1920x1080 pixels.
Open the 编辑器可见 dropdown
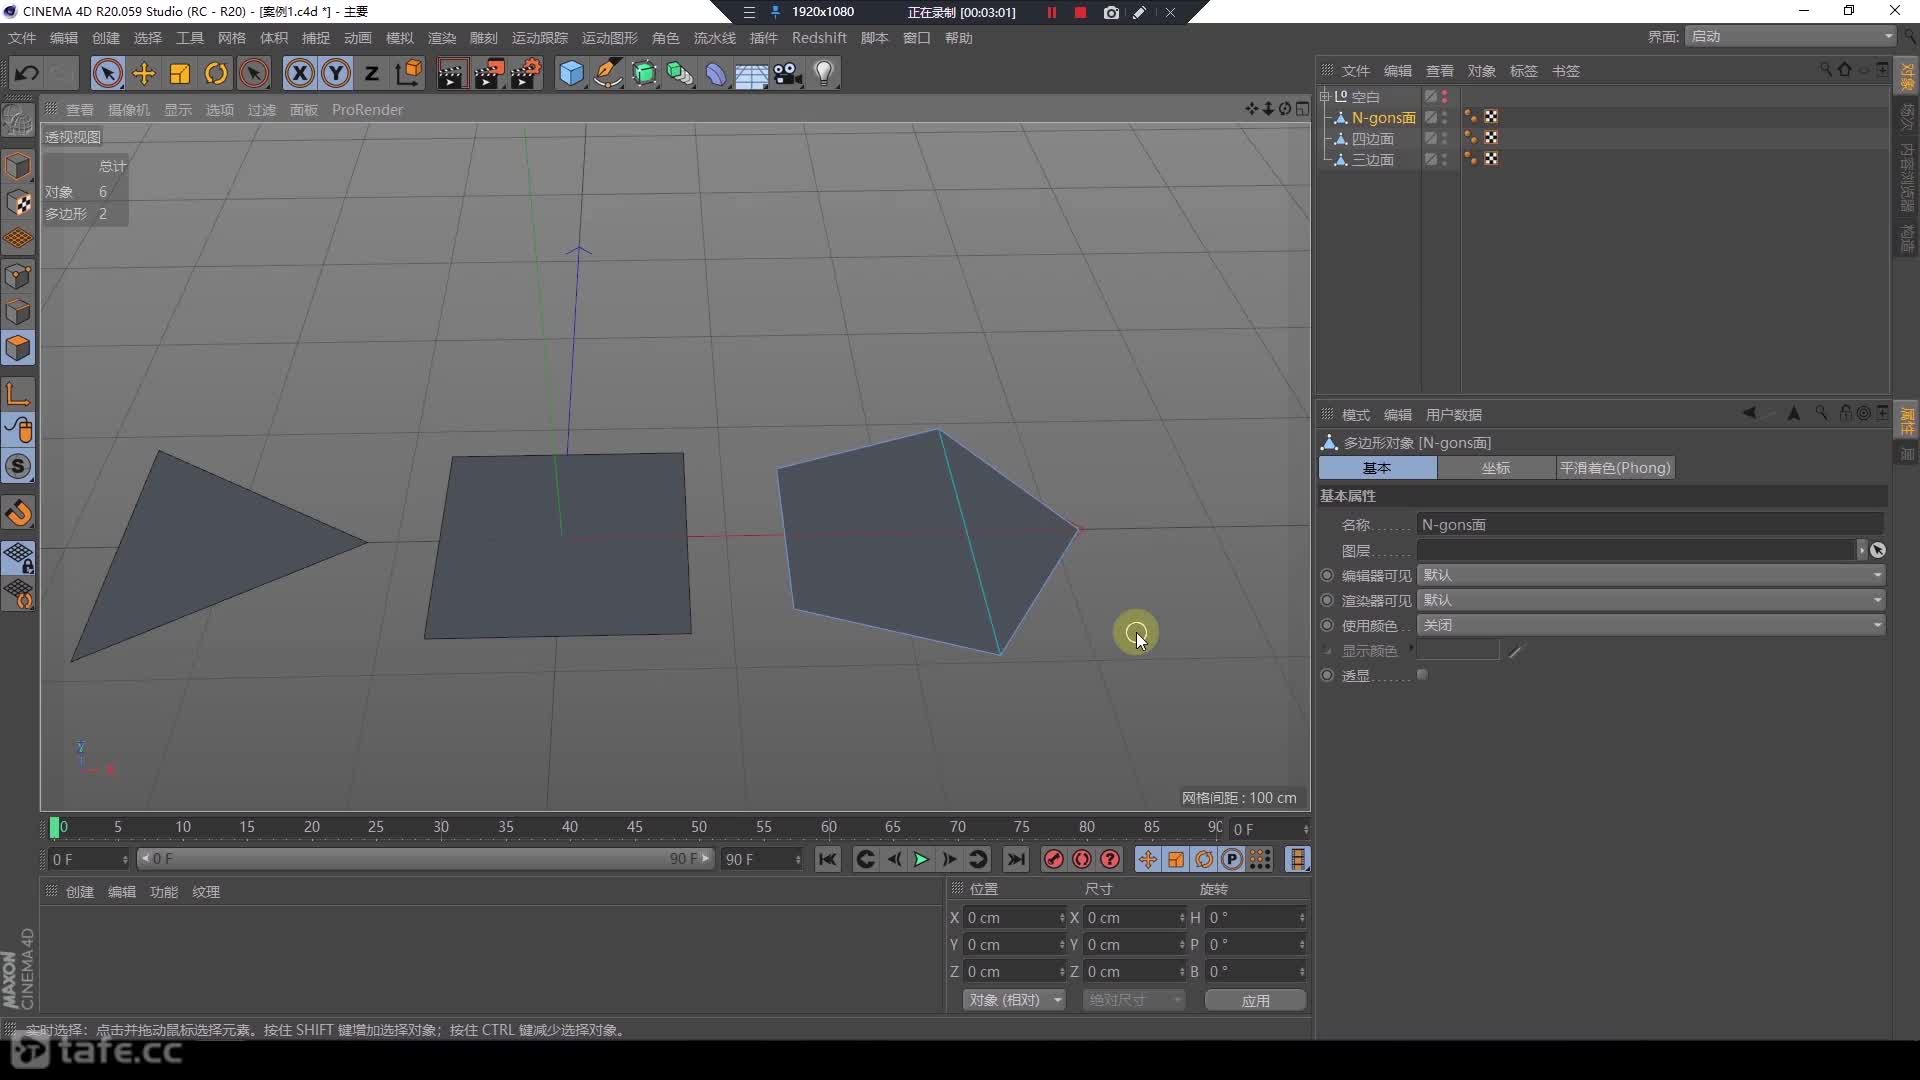tap(1651, 575)
